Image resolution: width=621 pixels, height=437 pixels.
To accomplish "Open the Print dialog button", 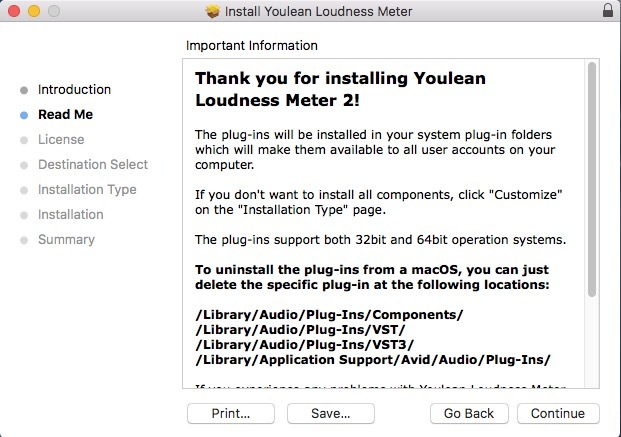I will pyautogui.click(x=230, y=413).
